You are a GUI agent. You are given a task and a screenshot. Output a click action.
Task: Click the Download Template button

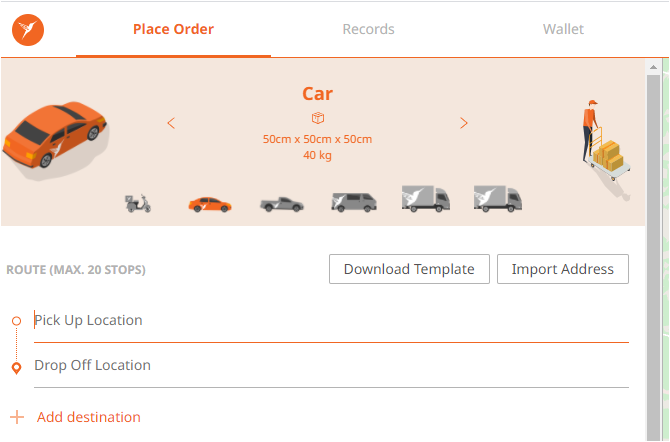pyautogui.click(x=409, y=269)
